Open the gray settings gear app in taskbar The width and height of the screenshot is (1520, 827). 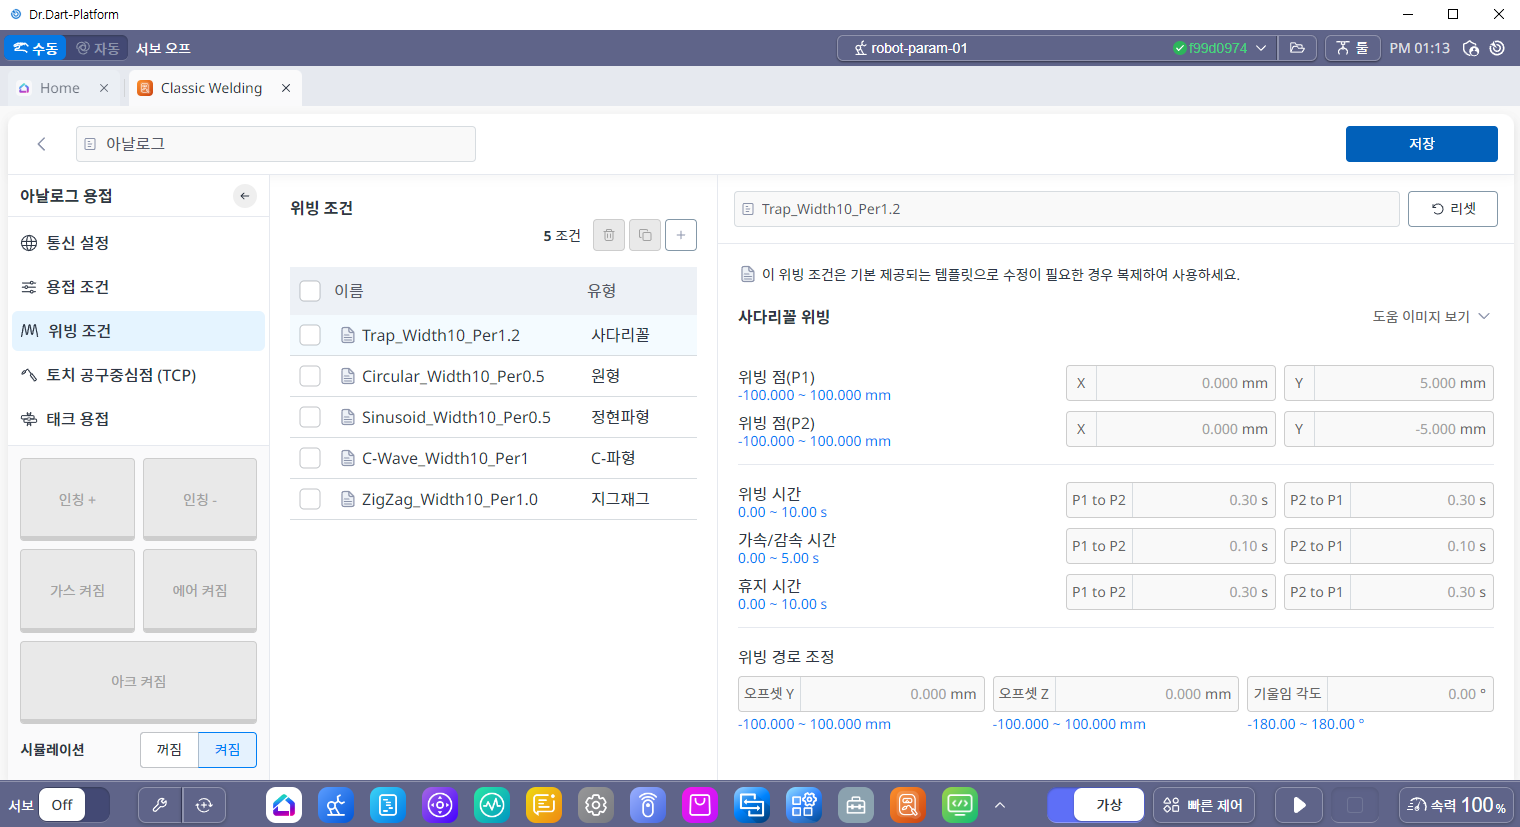click(x=596, y=805)
